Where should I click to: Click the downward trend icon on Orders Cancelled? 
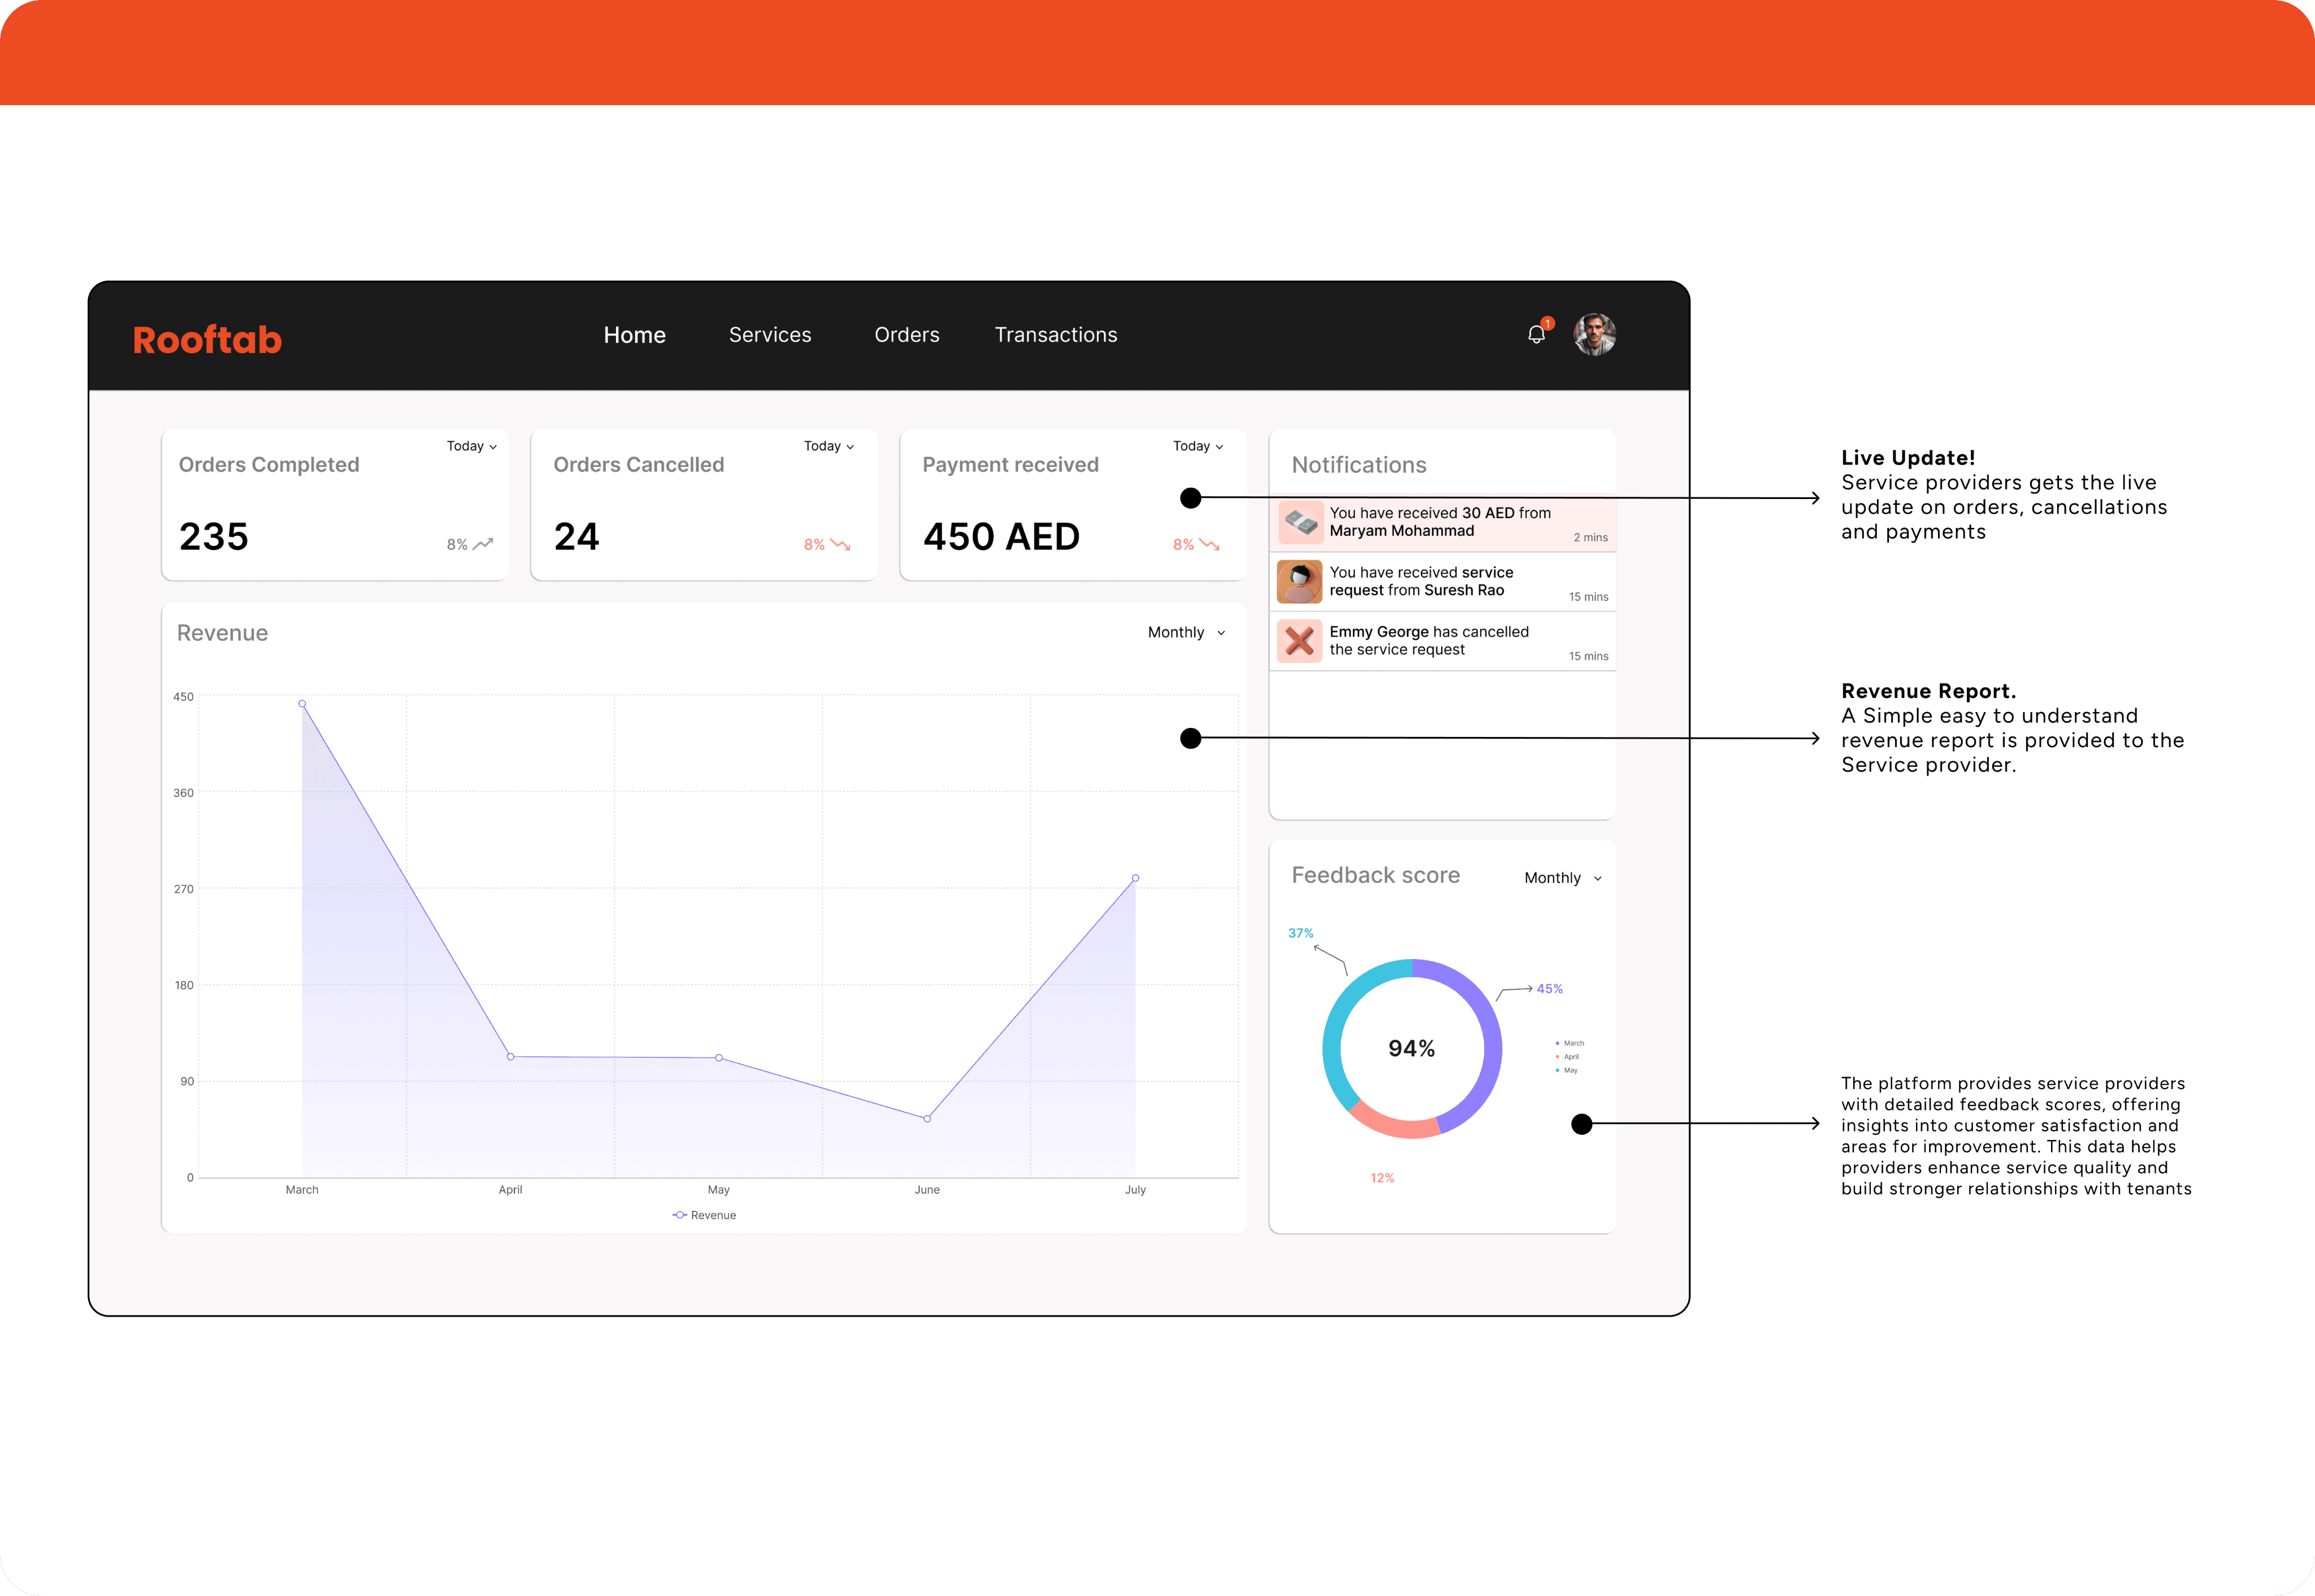click(840, 544)
